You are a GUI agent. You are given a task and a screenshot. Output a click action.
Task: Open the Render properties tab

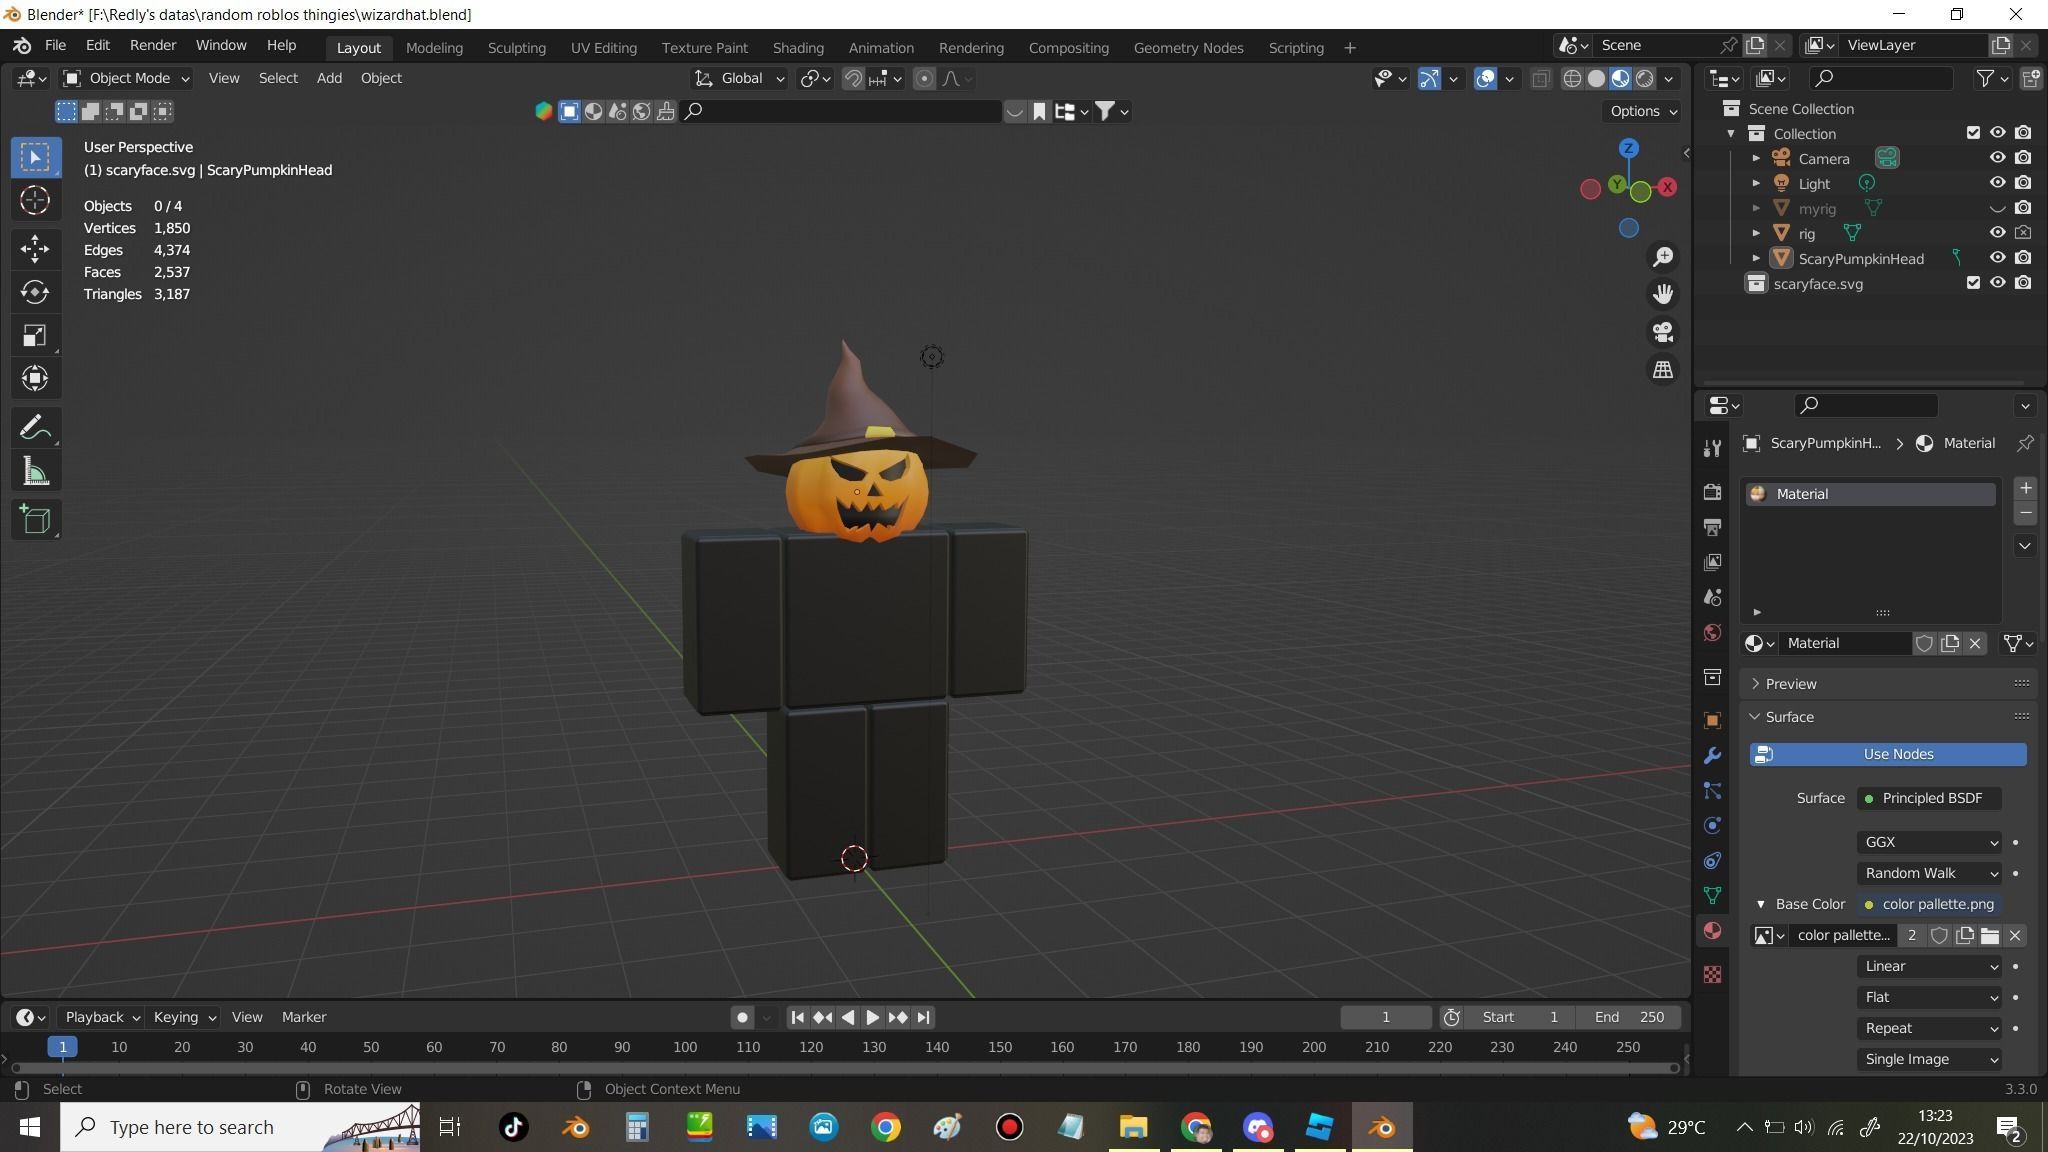(x=1712, y=491)
